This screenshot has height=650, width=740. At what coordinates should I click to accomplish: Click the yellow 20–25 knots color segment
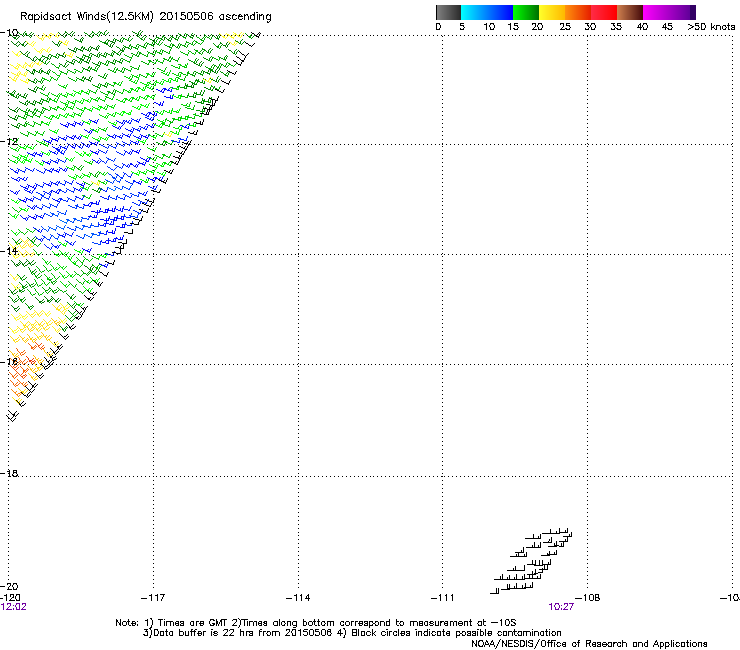pyautogui.click(x=552, y=12)
